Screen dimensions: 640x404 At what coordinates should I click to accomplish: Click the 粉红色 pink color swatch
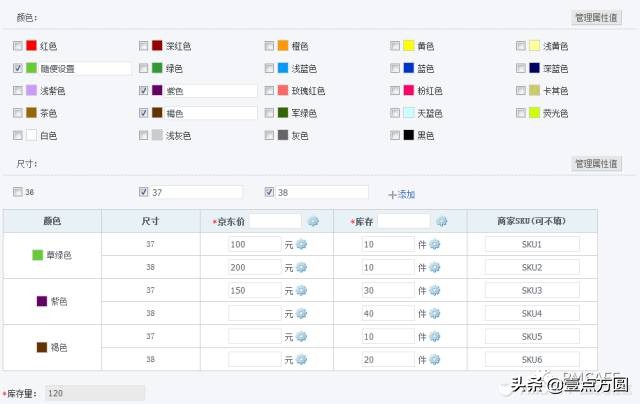409,90
